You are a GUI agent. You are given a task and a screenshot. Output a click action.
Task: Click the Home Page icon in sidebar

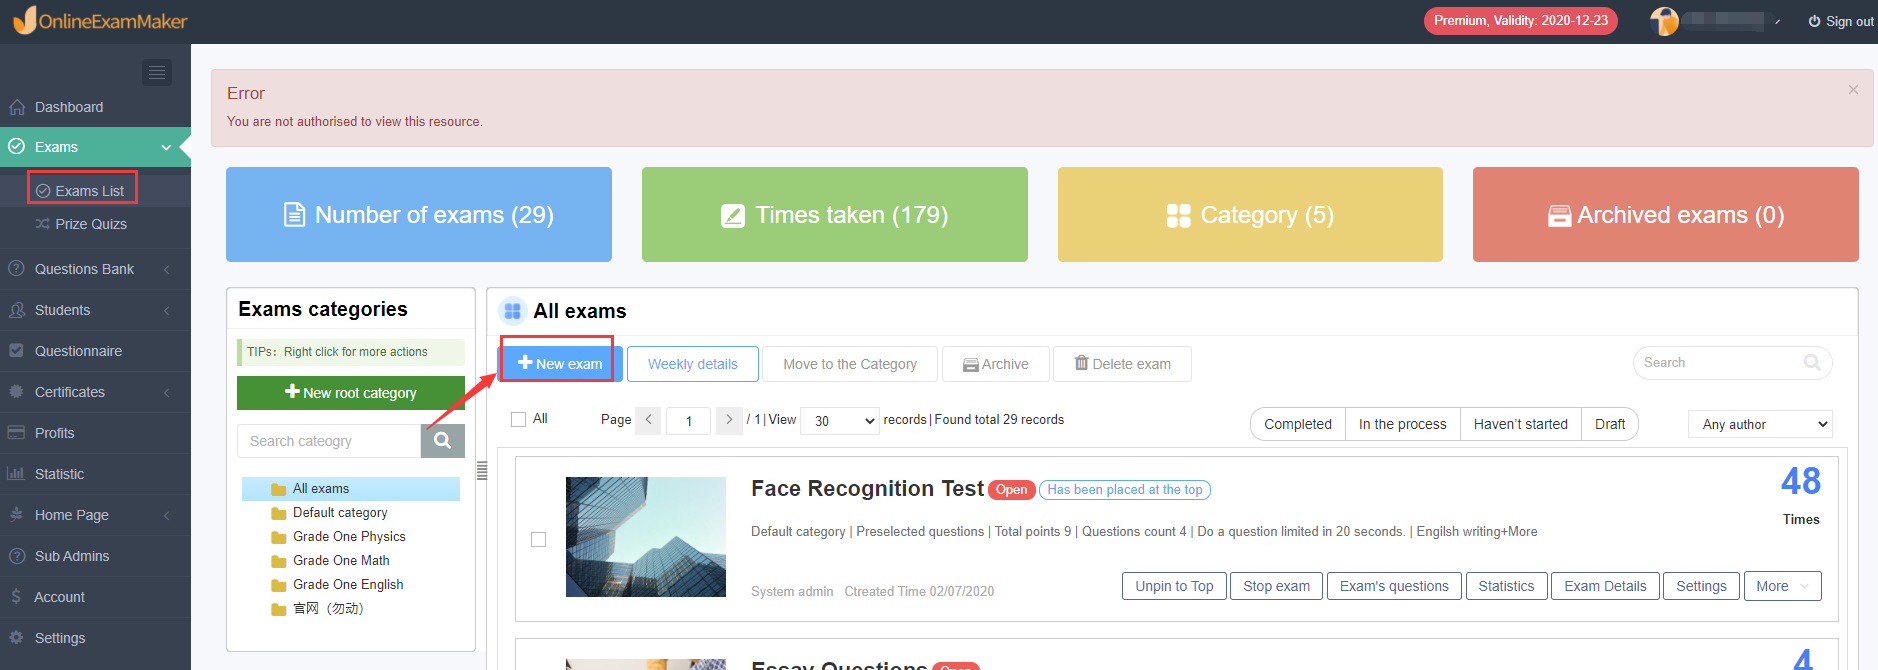[x=16, y=515]
